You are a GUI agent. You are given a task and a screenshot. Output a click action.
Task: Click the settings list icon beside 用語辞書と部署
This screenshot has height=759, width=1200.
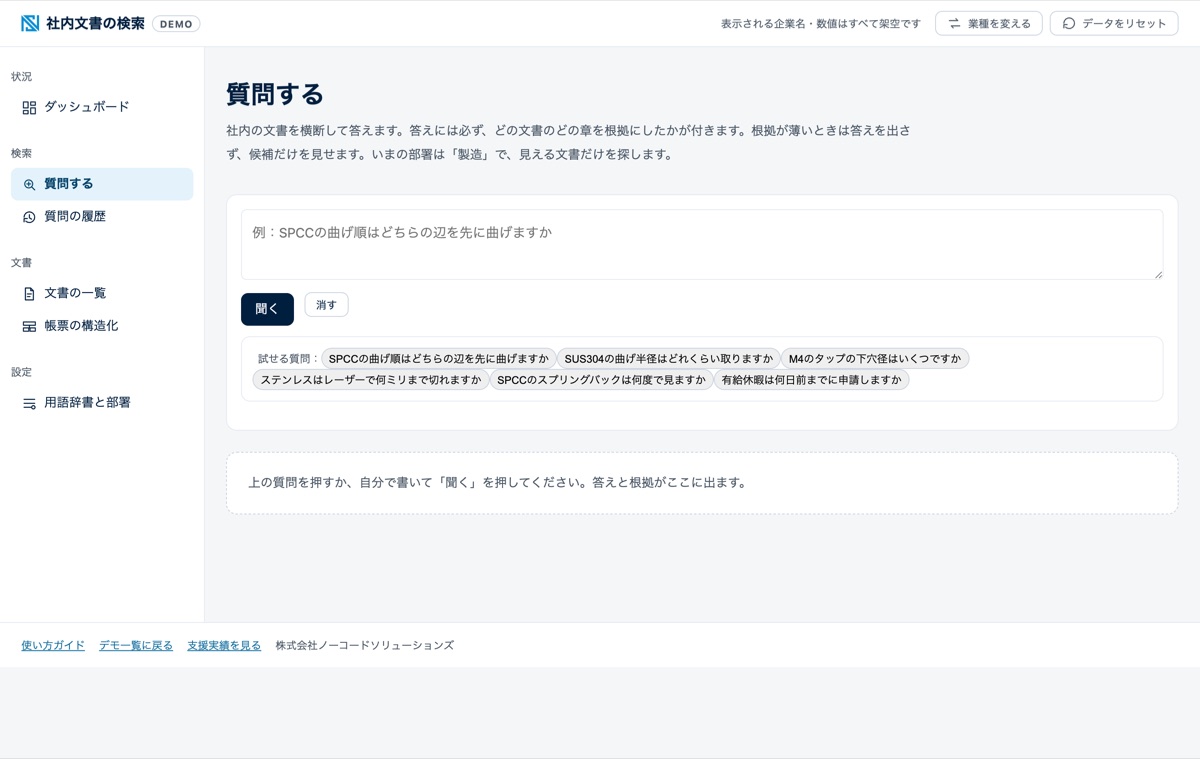click(29, 404)
